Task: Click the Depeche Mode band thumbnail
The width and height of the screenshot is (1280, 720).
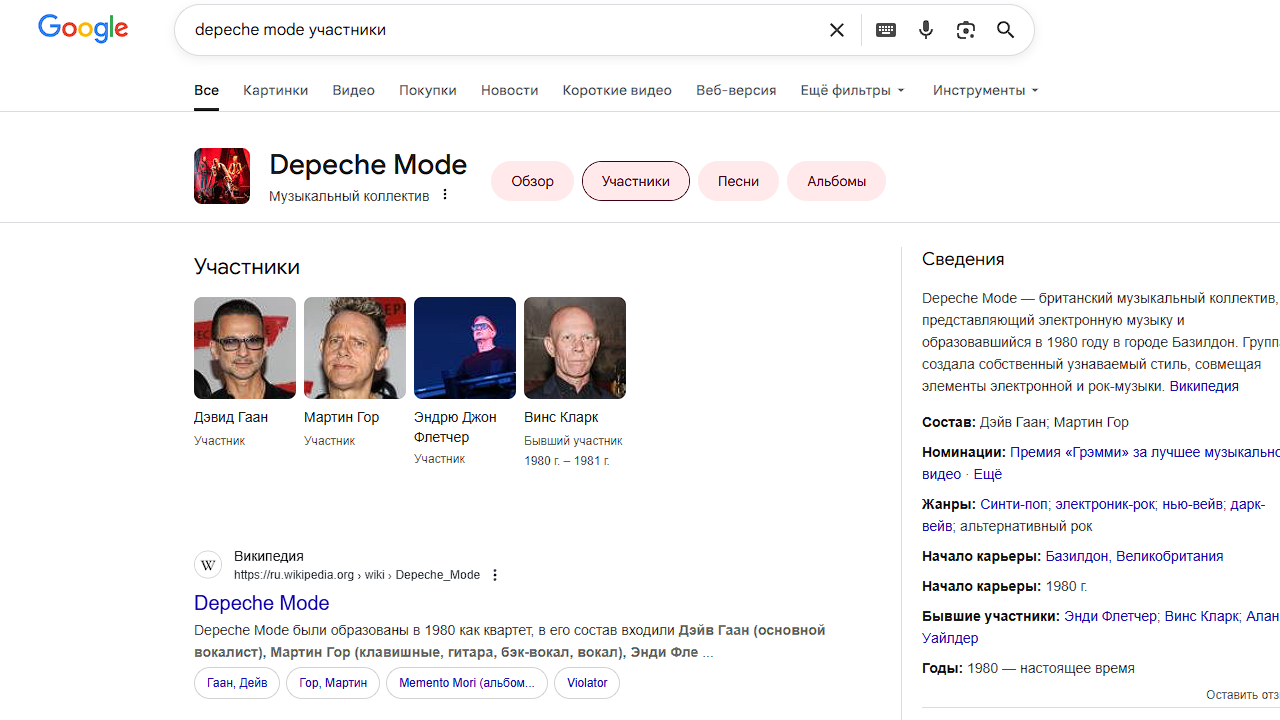Action: [222, 176]
